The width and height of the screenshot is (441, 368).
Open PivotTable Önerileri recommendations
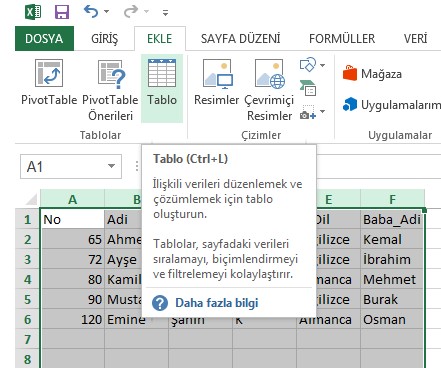click(x=110, y=90)
